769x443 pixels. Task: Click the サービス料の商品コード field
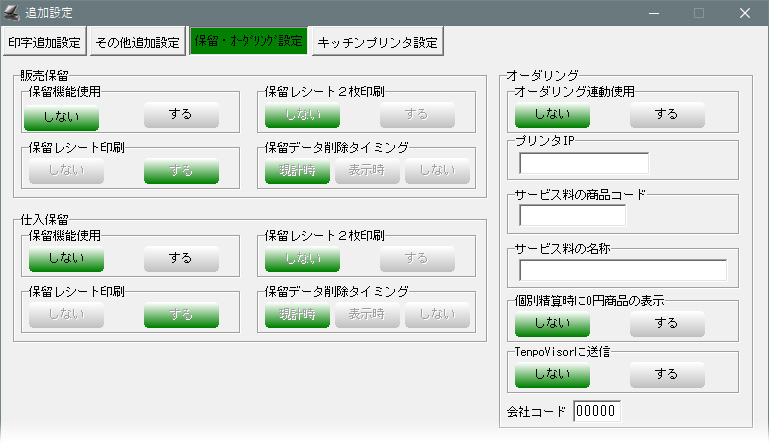tap(573, 215)
